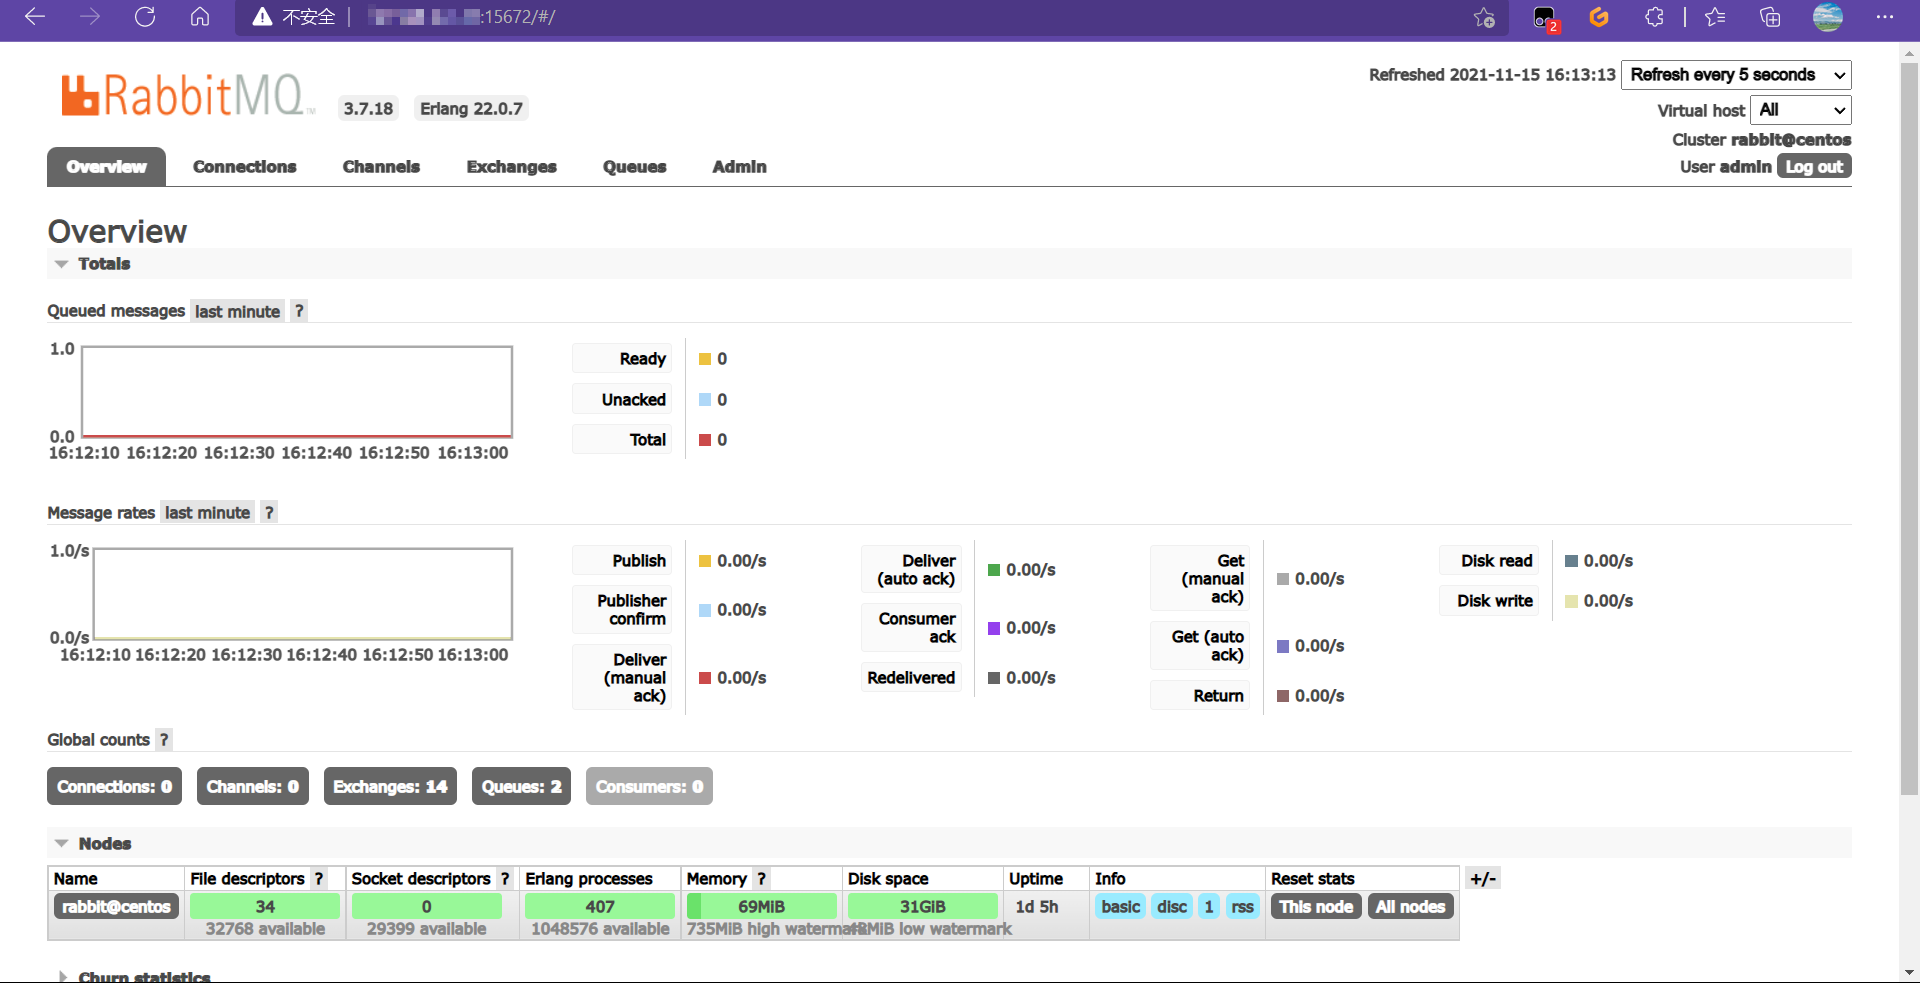The image size is (1920, 983).
Task: Switch to the Queues tab
Action: (x=635, y=167)
